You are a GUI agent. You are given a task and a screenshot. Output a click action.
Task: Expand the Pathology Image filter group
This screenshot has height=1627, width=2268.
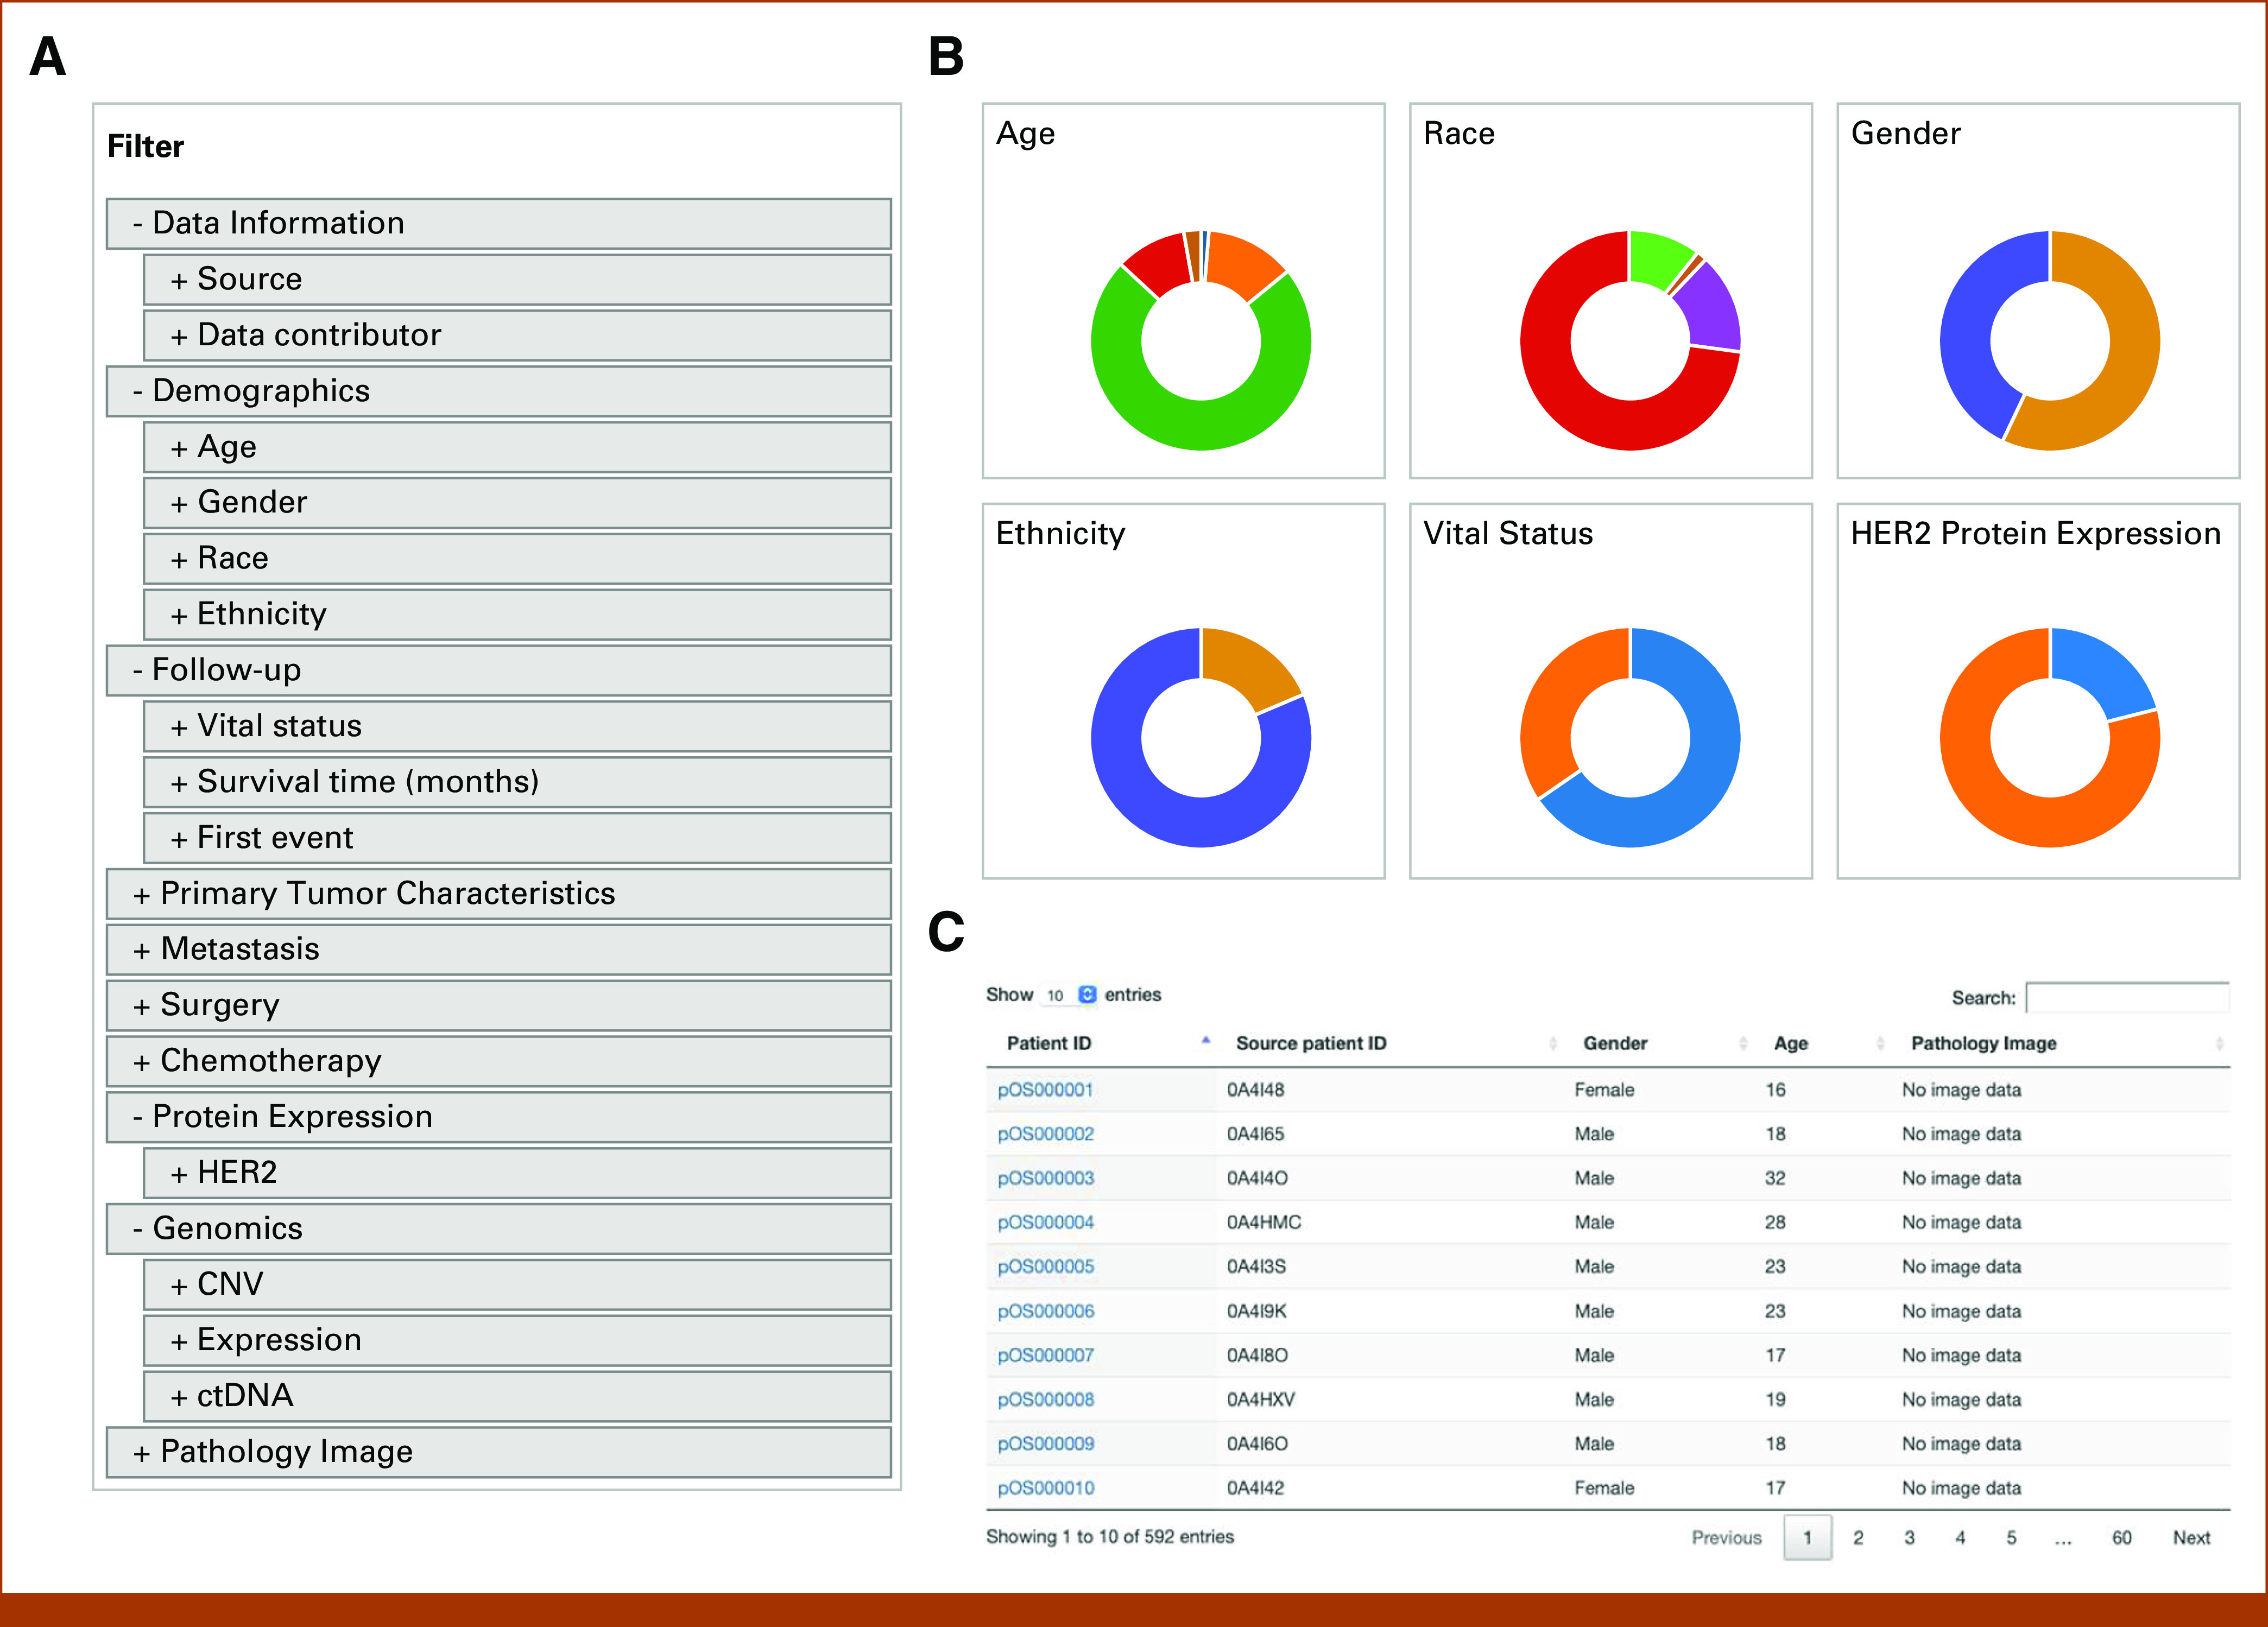pos(498,1452)
